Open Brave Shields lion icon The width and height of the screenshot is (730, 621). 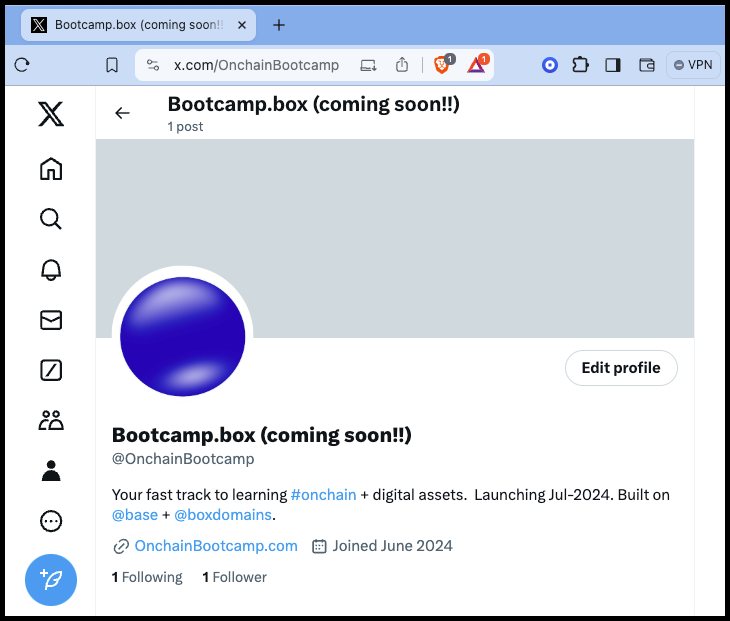(x=443, y=65)
